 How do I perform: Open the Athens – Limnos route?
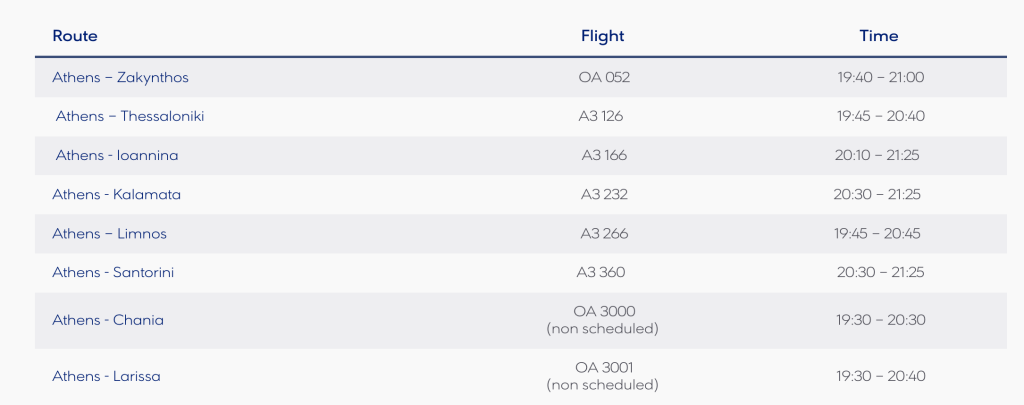[x=109, y=233]
